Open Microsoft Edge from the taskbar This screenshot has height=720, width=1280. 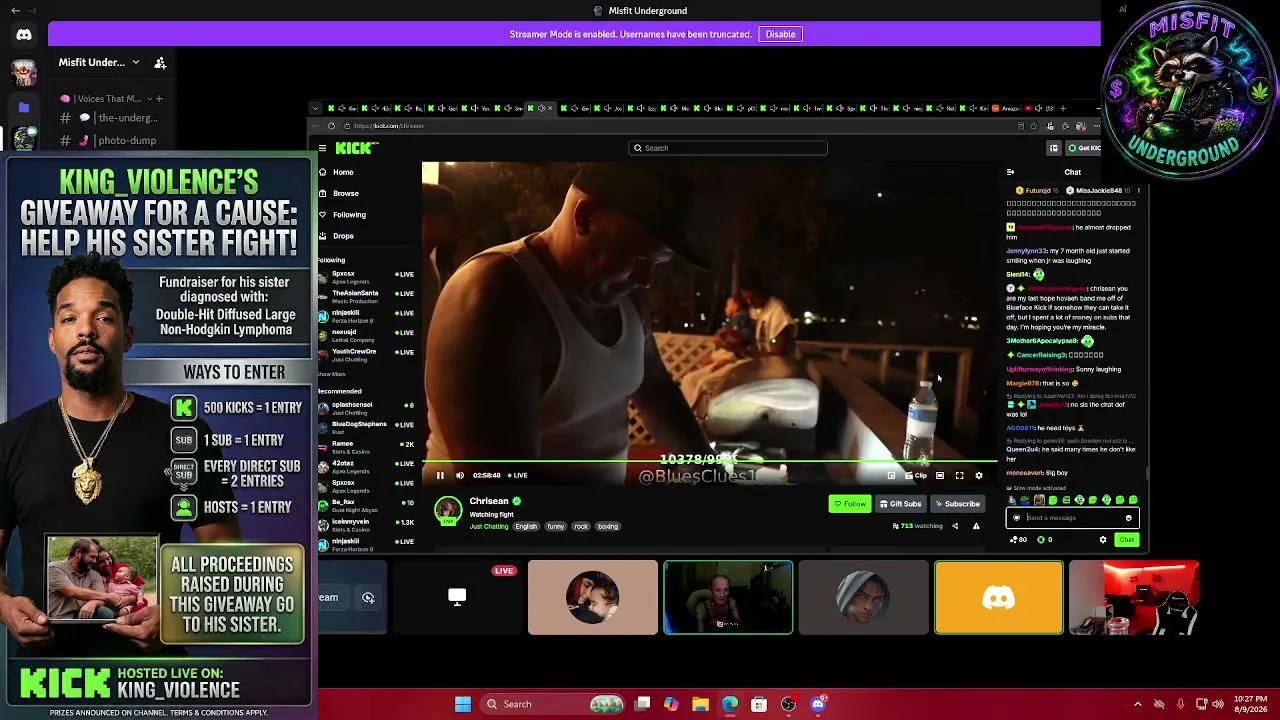(730, 704)
